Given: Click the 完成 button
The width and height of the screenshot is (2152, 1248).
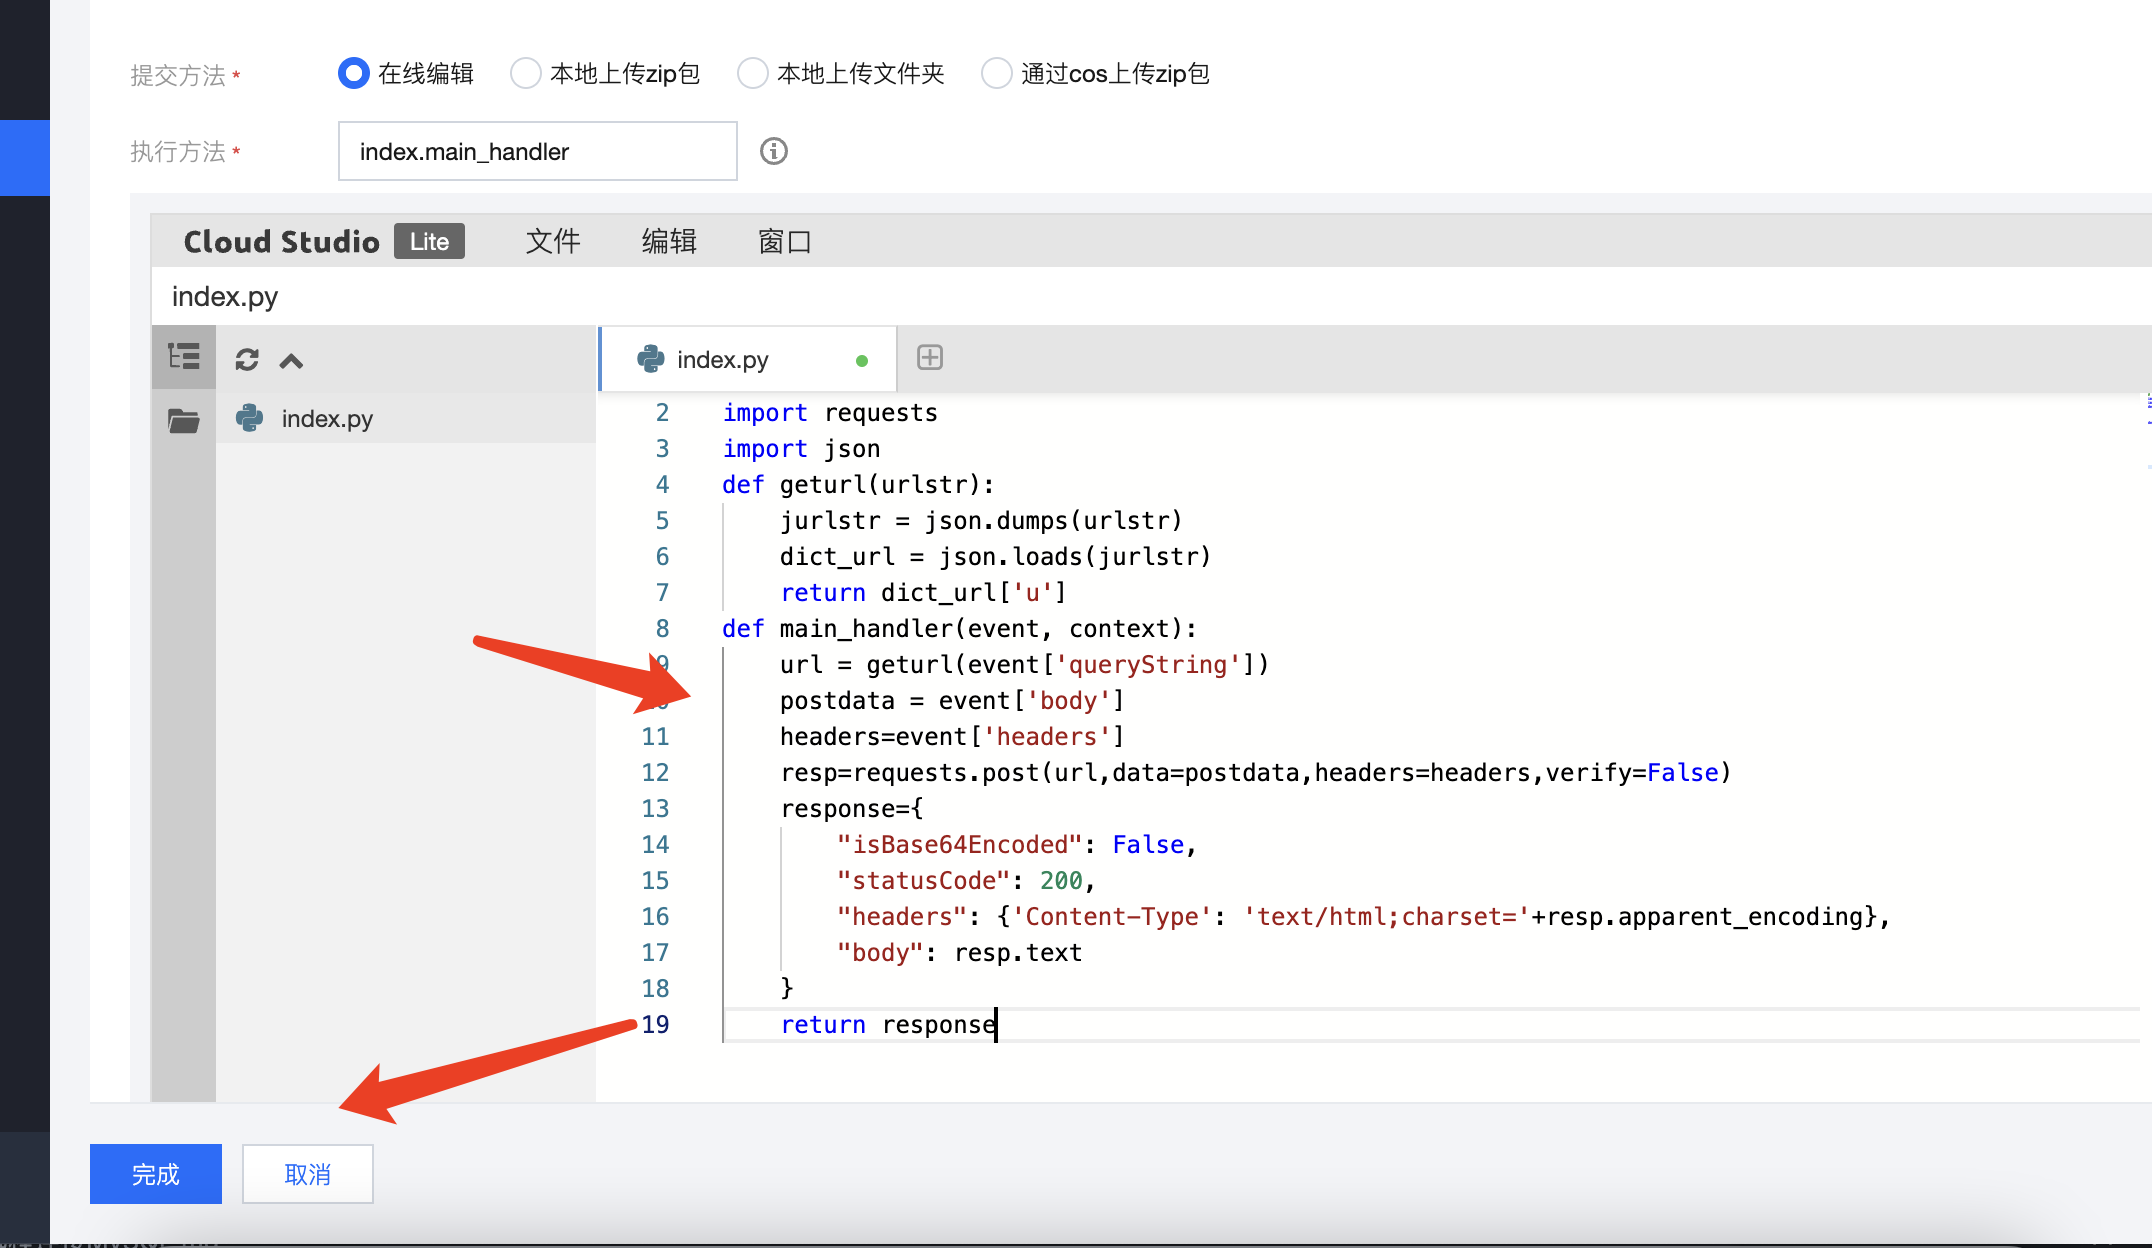Looking at the screenshot, I should pos(156,1174).
